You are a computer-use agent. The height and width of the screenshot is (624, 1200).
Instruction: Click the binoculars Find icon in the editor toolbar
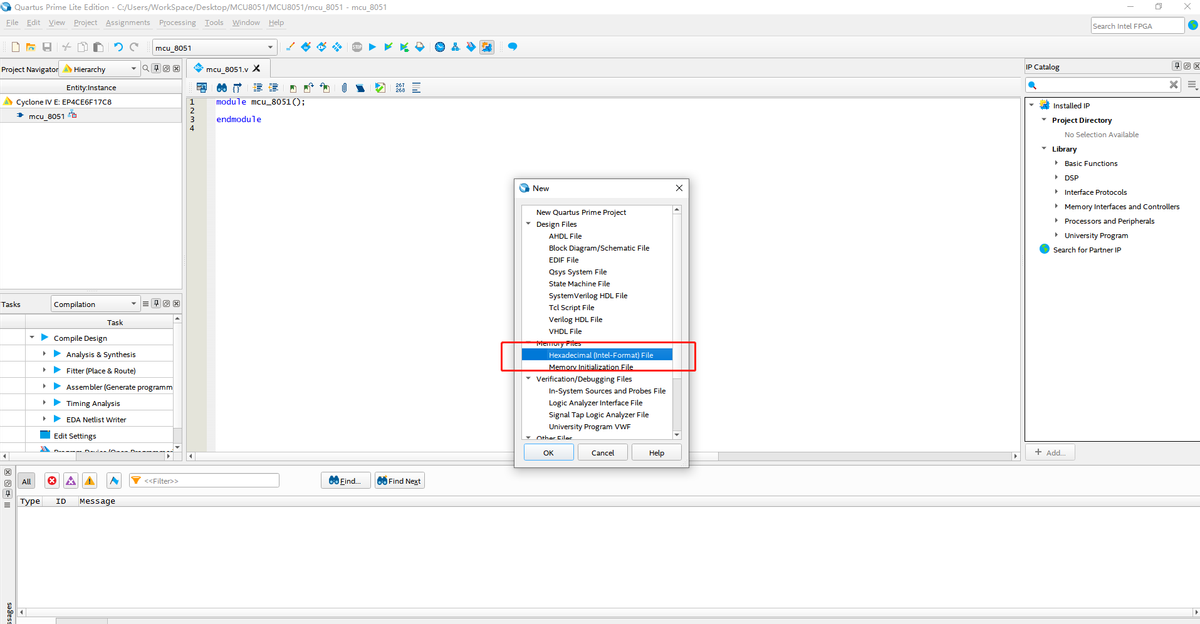(x=221, y=87)
